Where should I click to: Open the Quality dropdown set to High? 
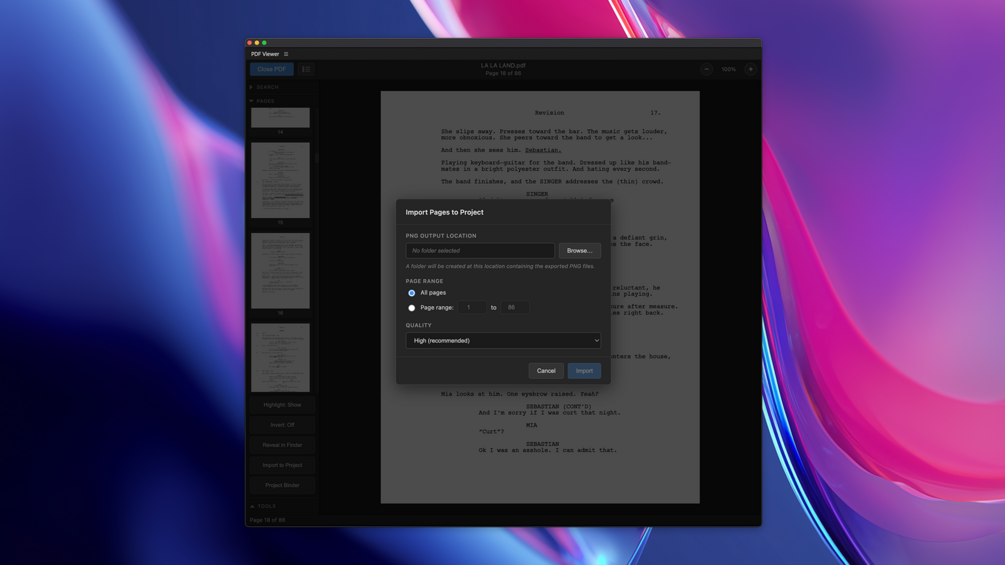(x=503, y=341)
